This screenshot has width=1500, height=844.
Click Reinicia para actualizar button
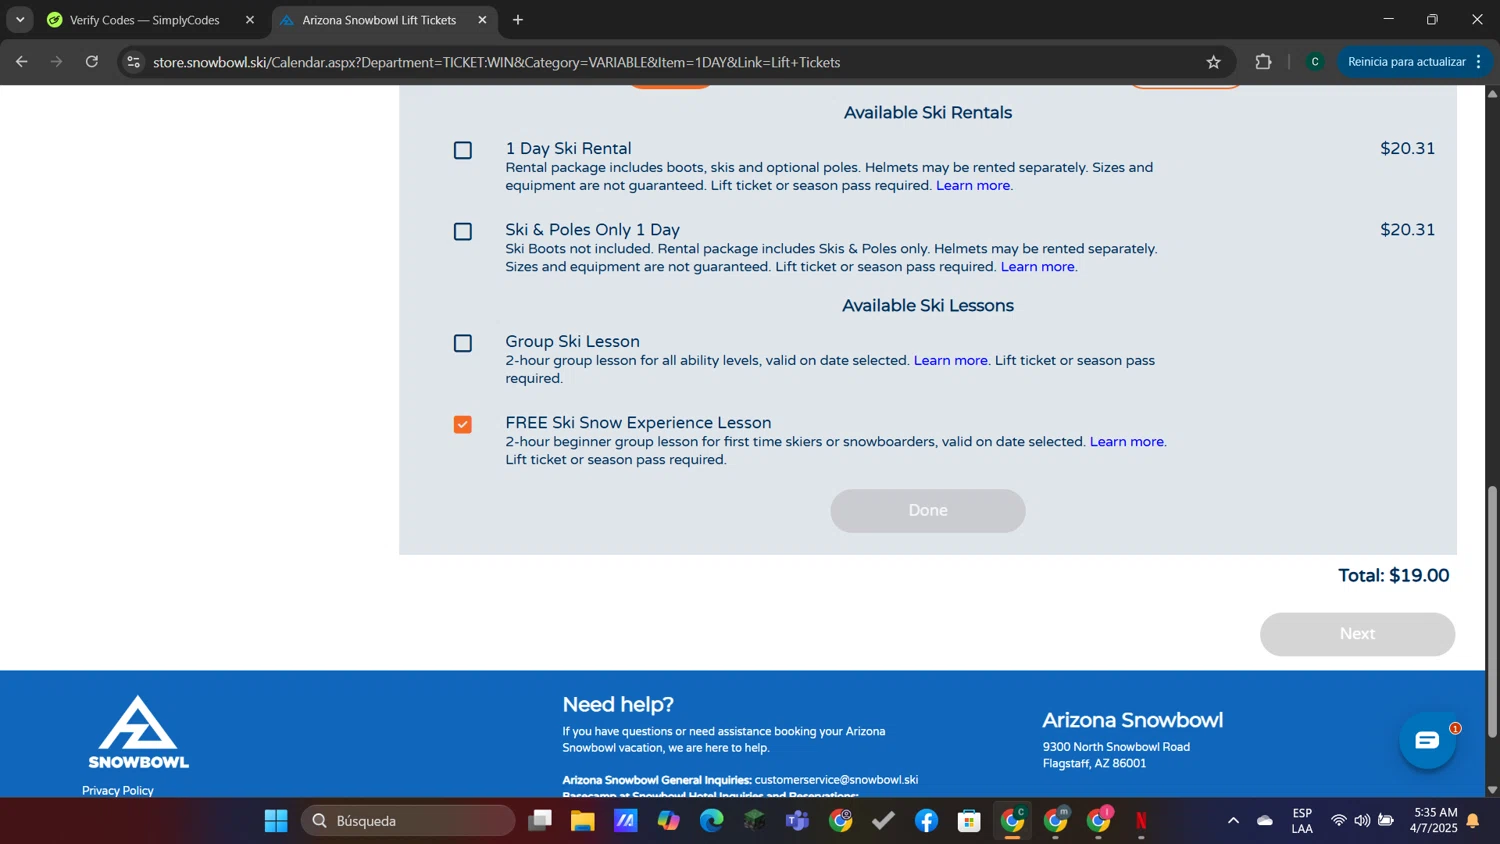click(1405, 62)
